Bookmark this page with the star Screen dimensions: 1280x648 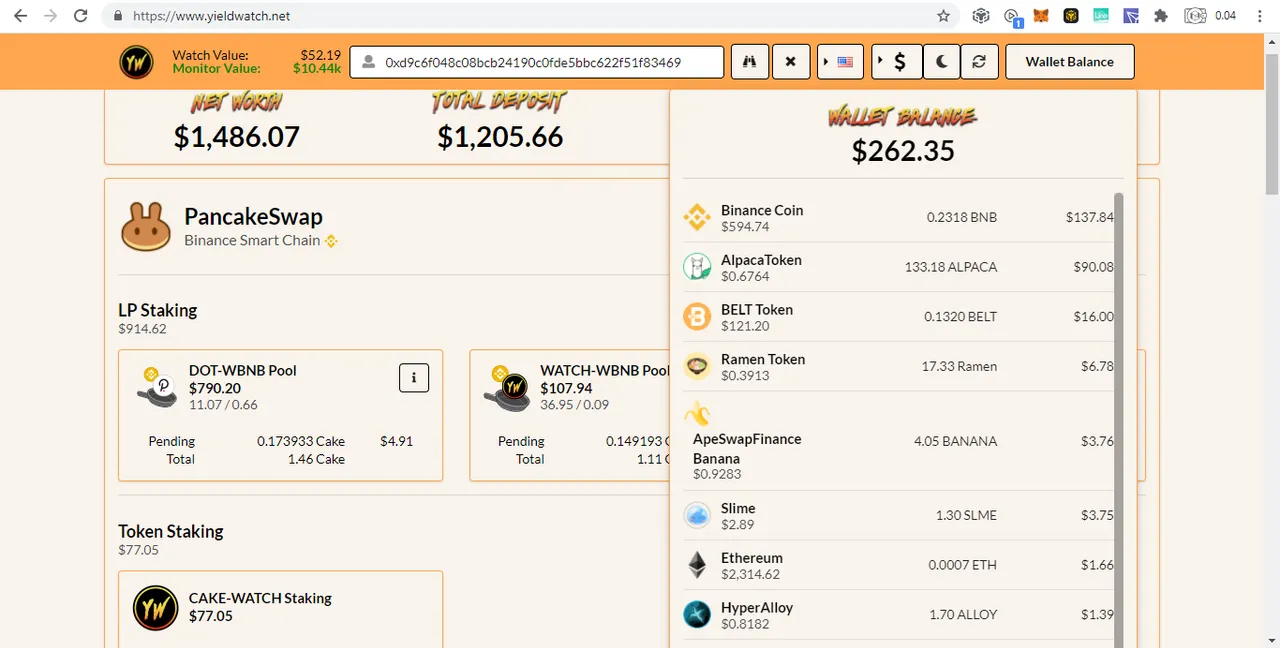tap(943, 16)
